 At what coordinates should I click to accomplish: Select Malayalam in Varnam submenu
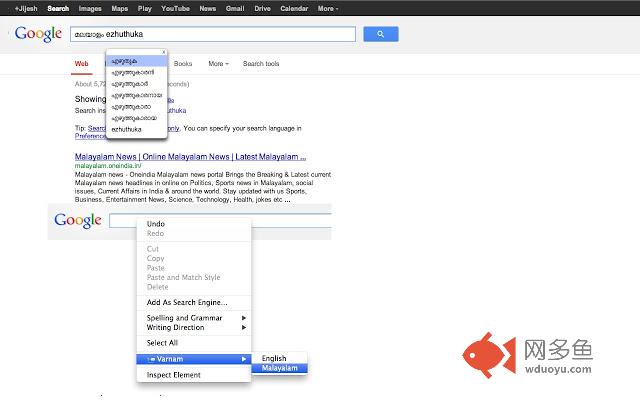pos(279,368)
